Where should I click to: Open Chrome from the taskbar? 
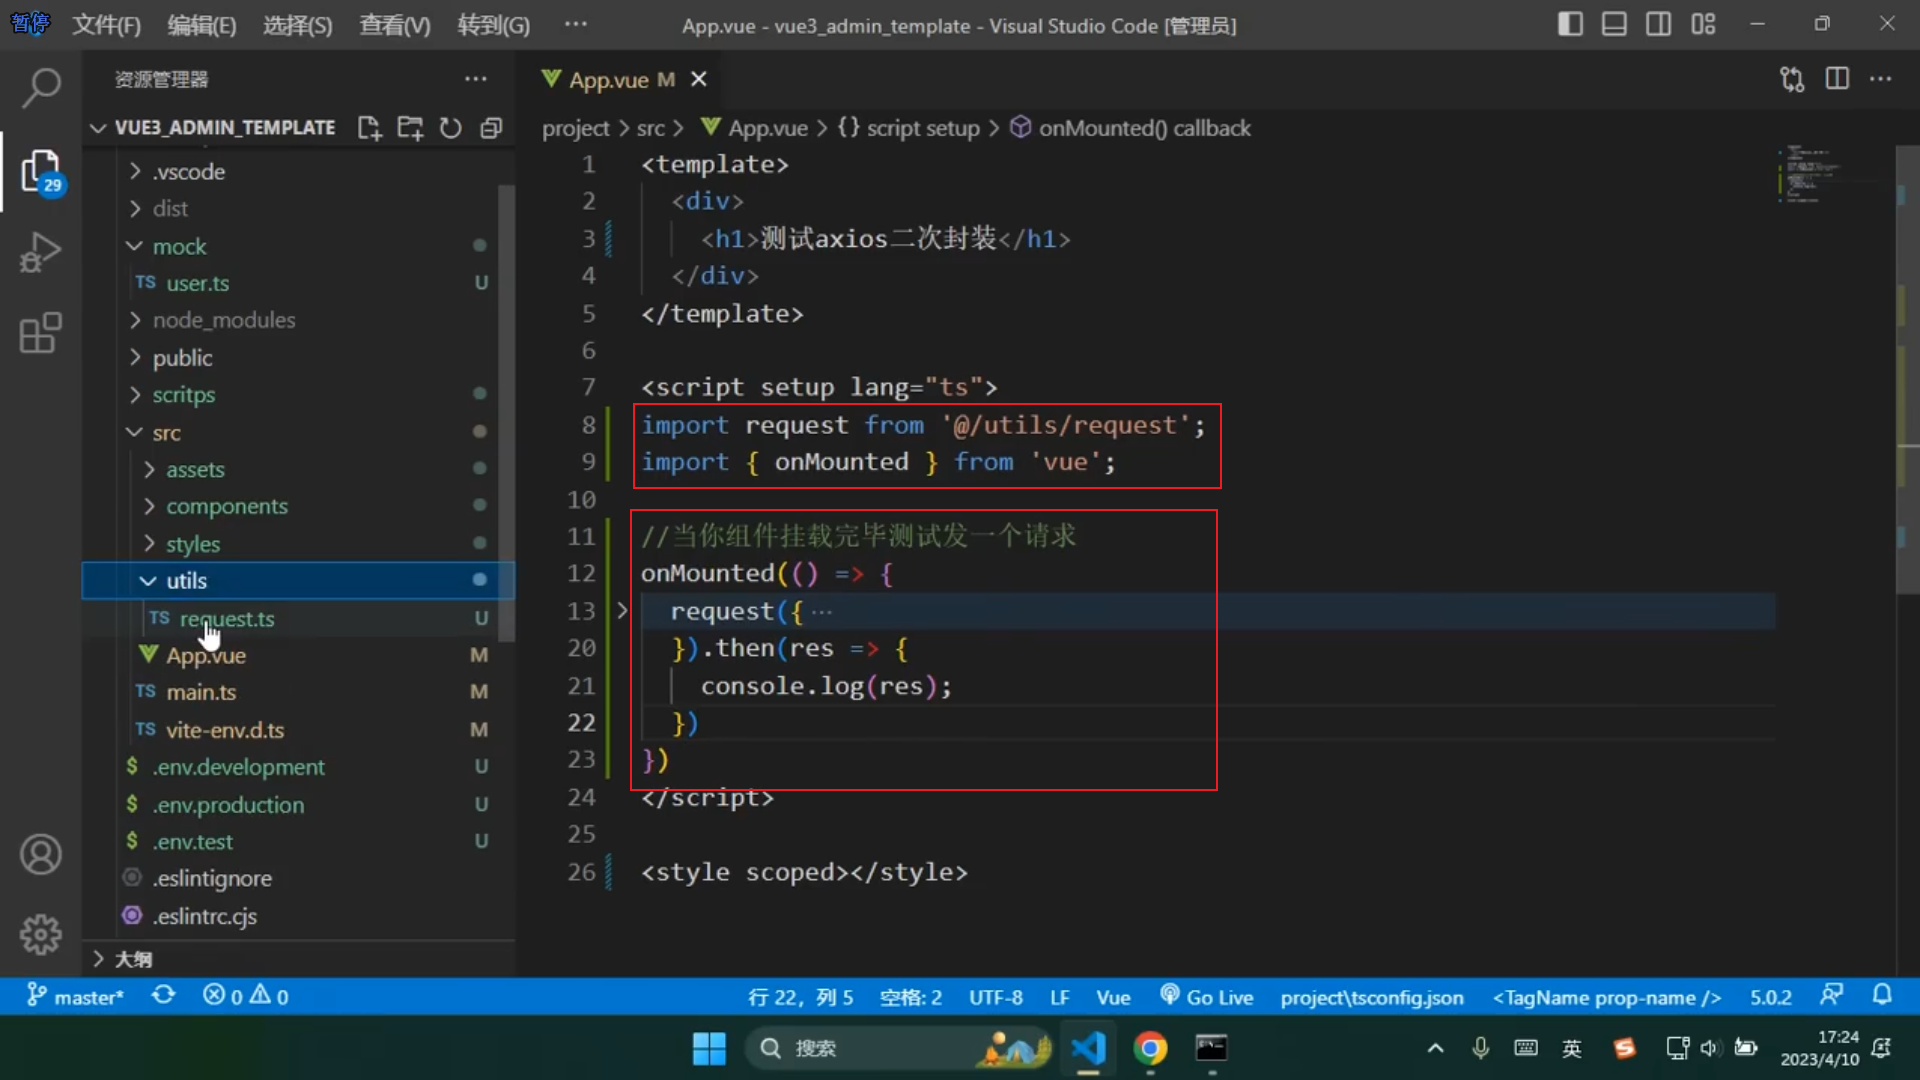tap(1150, 1048)
